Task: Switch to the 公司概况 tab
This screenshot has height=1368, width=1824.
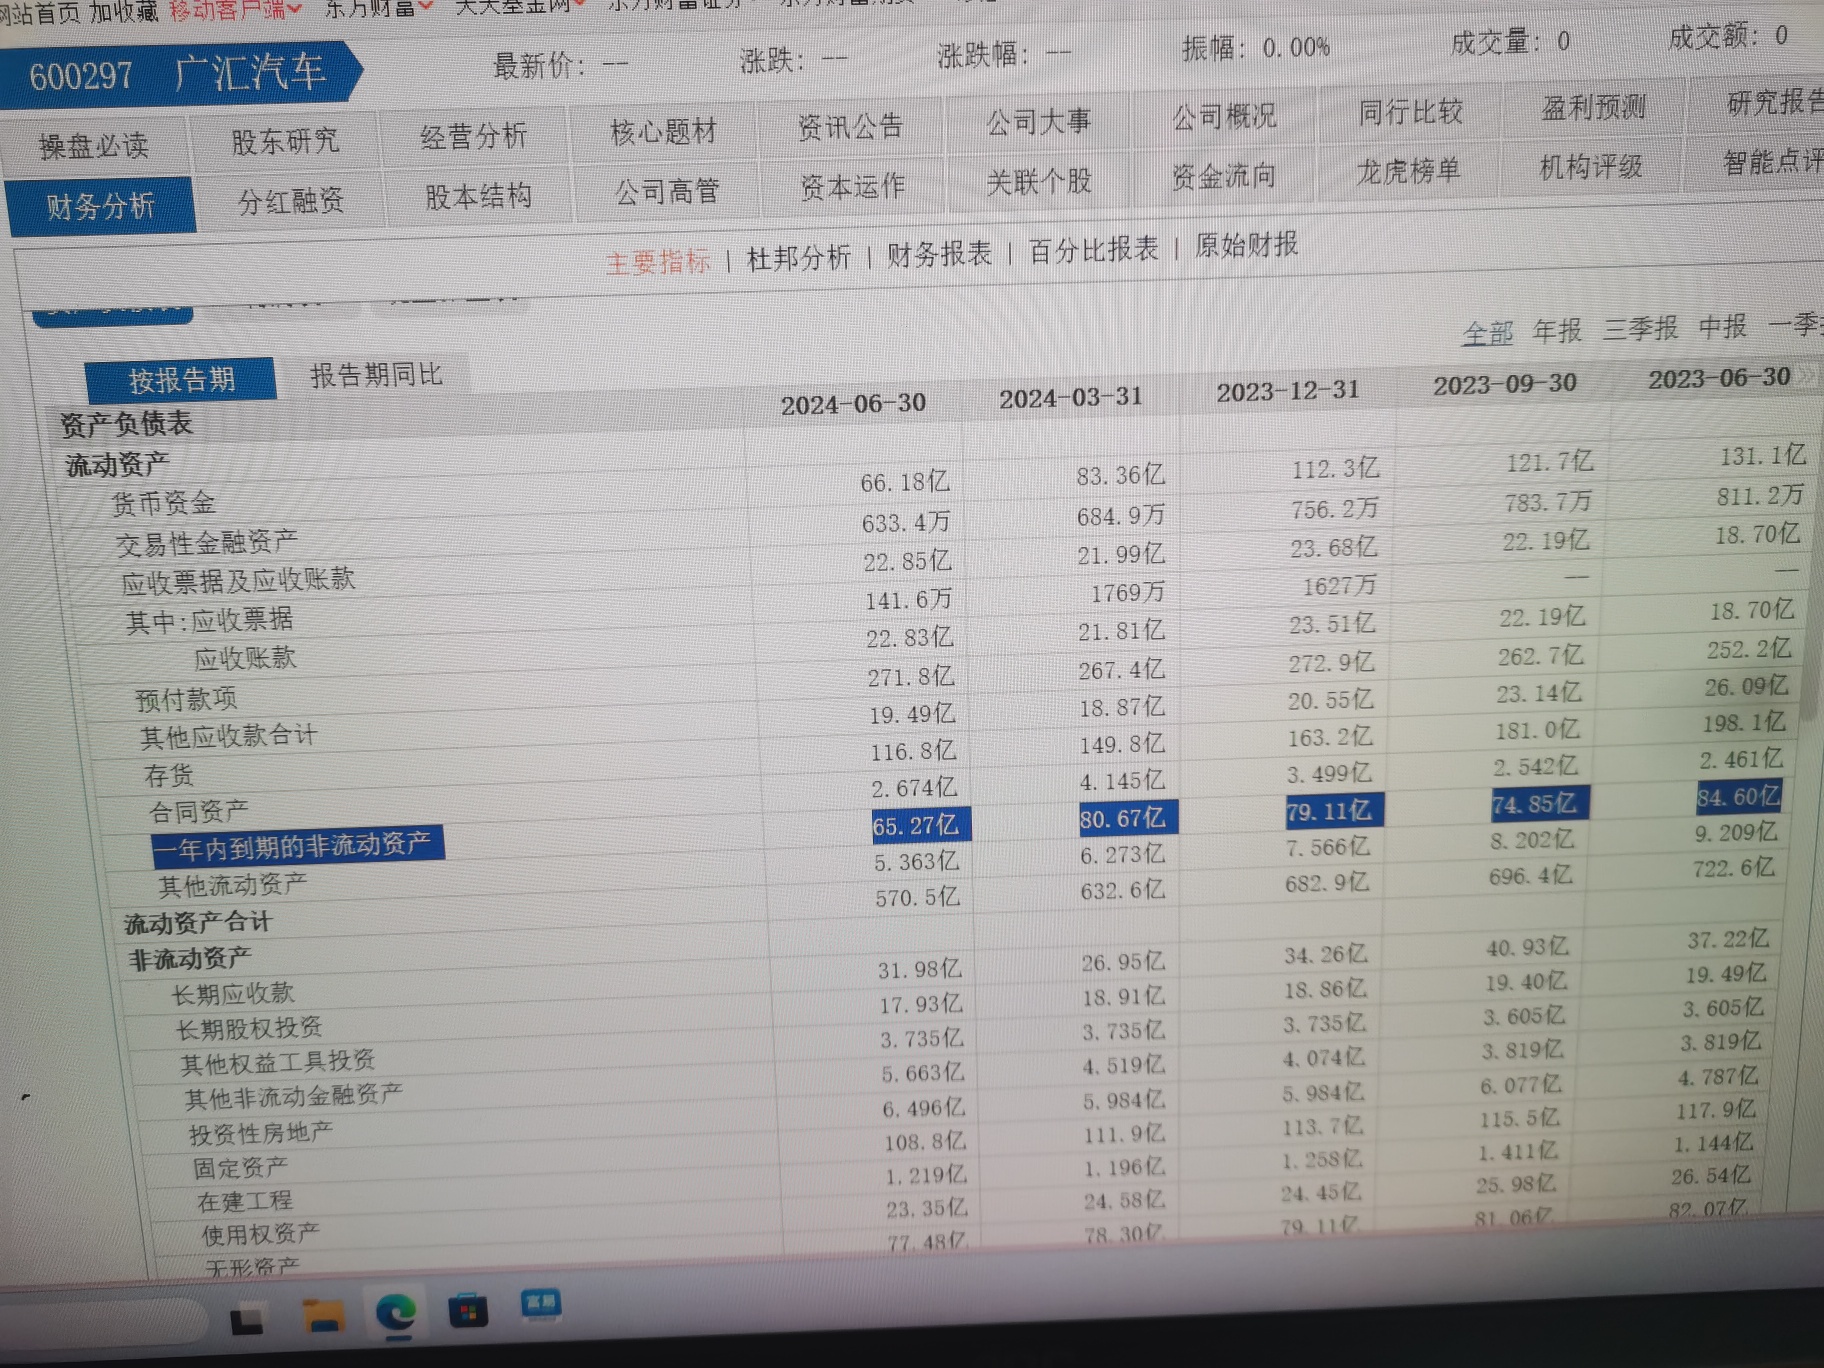Action: (1224, 117)
